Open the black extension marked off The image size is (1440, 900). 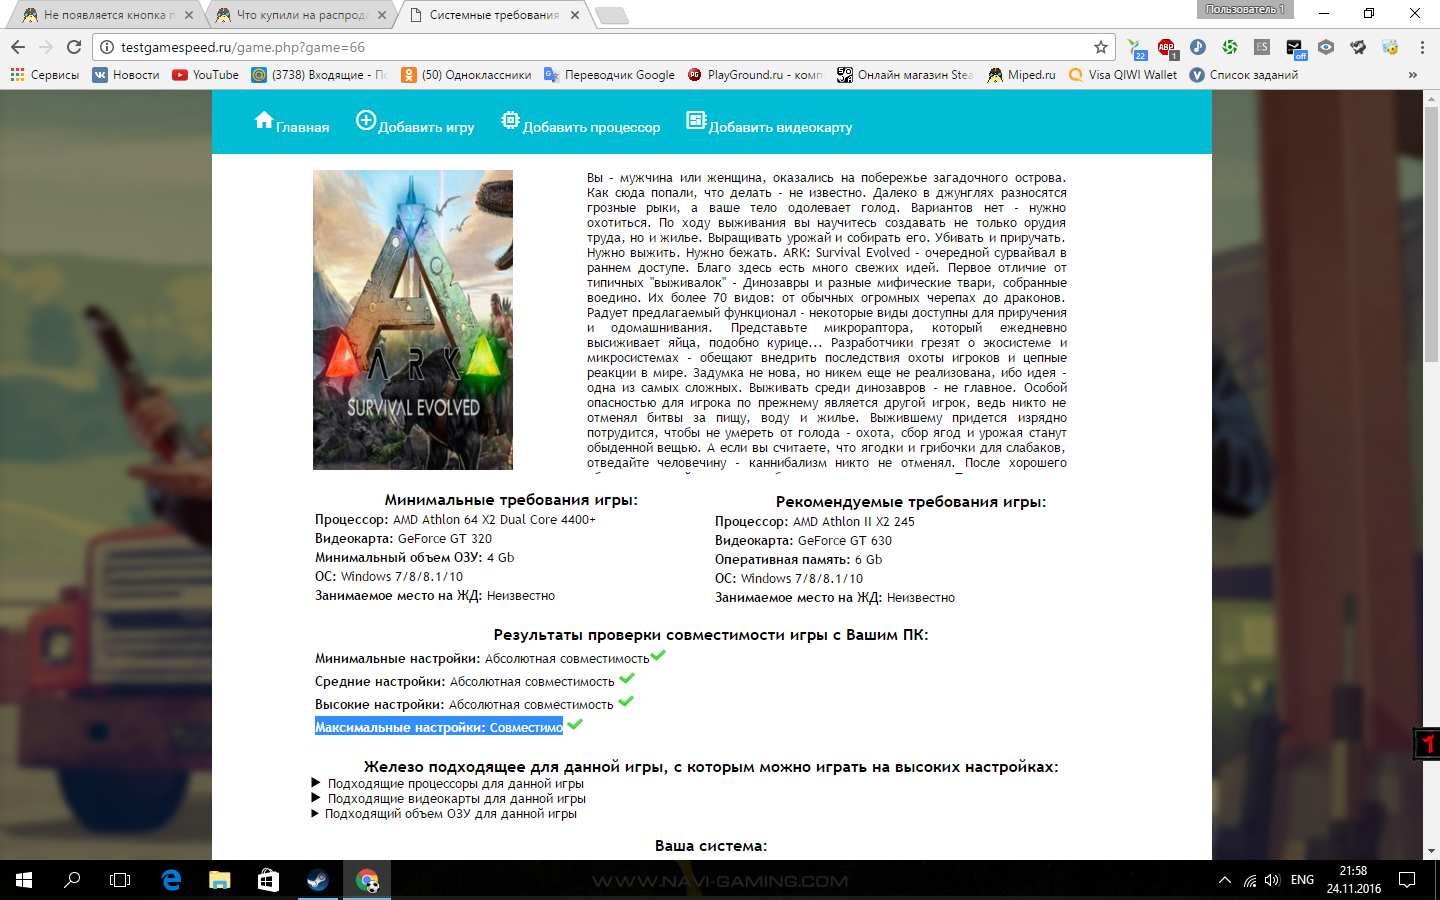click(1294, 48)
